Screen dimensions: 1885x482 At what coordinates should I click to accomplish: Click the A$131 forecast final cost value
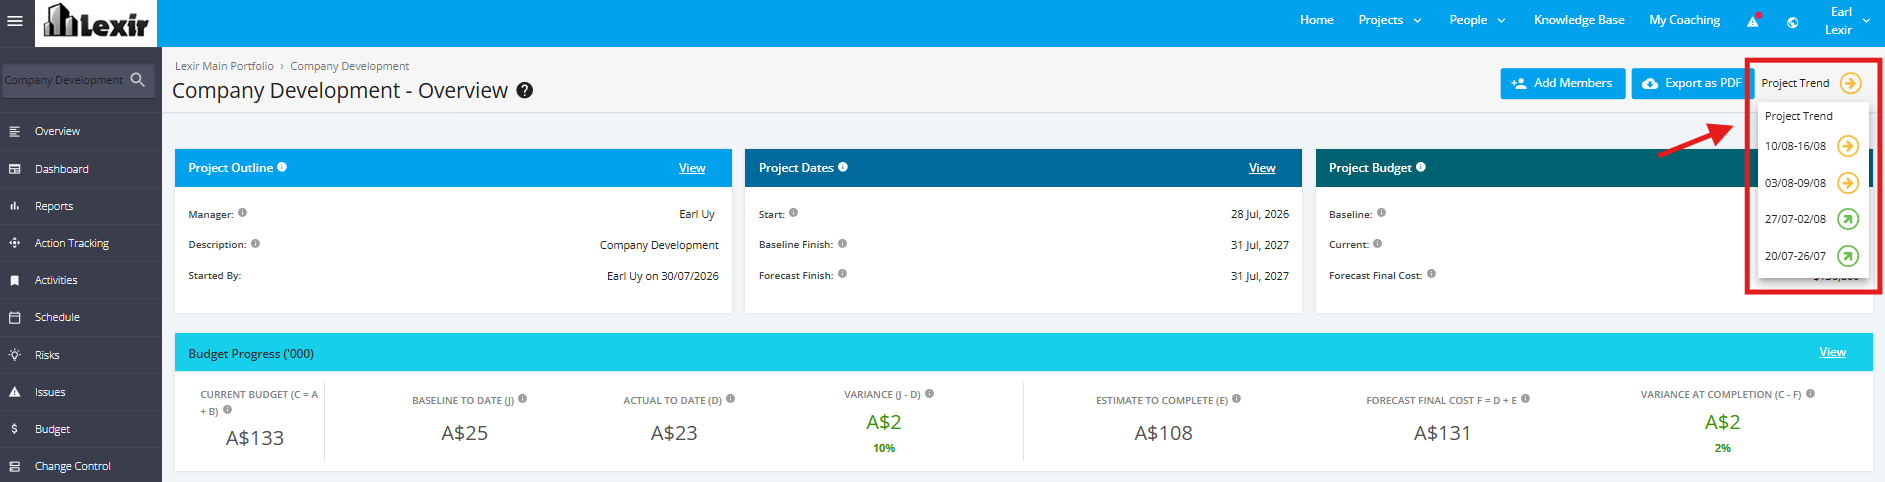point(1442,433)
